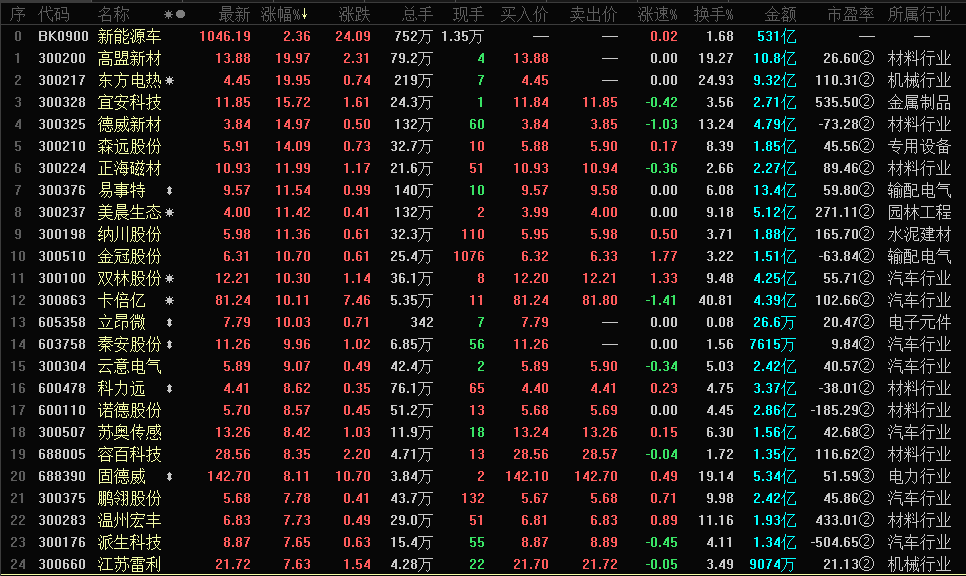Click the circled number after 容百科技's 116.62 P/E
966x576 pixels.
point(866,455)
